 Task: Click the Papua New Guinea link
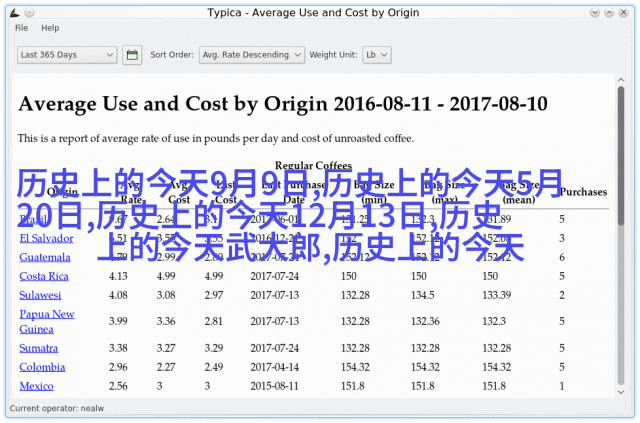click(x=46, y=321)
